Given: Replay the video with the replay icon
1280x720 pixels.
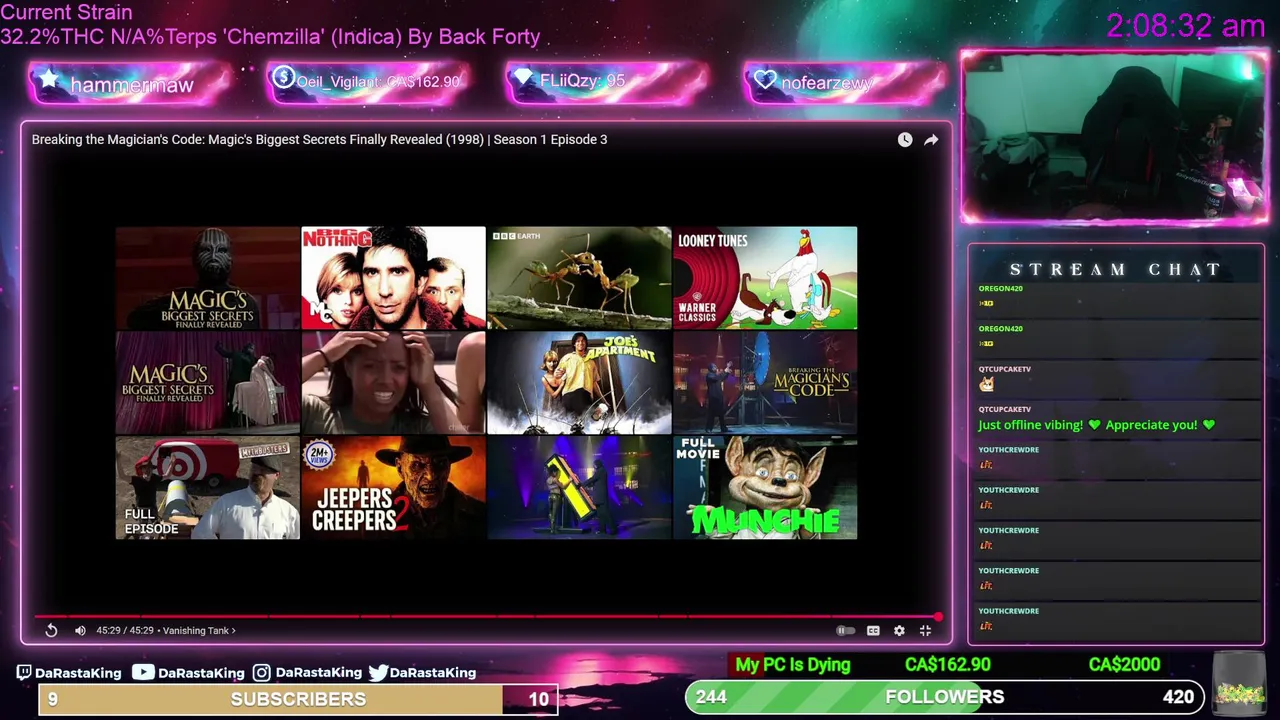Looking at the screenshot, I should (x=51, y=630).
